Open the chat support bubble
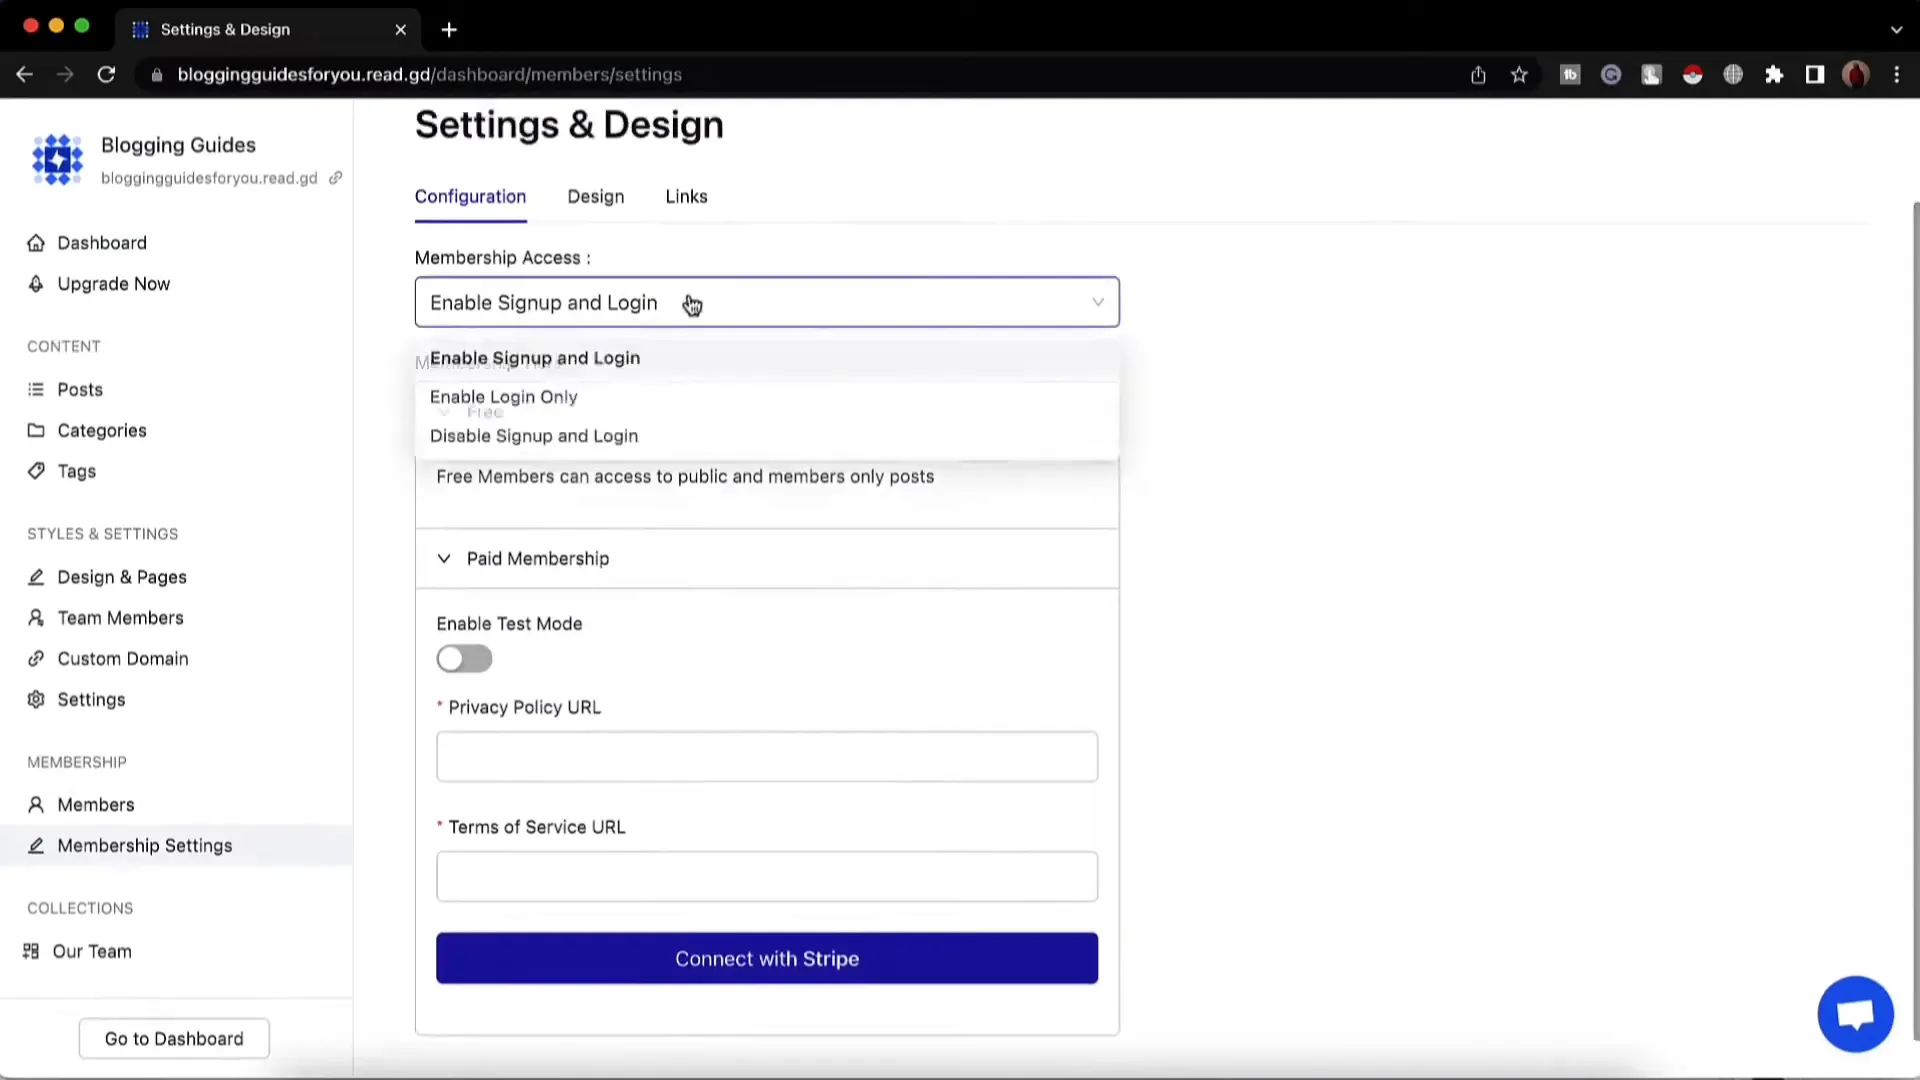Viewport: 1920px width, 1080px height. tap(1855, 1014)
